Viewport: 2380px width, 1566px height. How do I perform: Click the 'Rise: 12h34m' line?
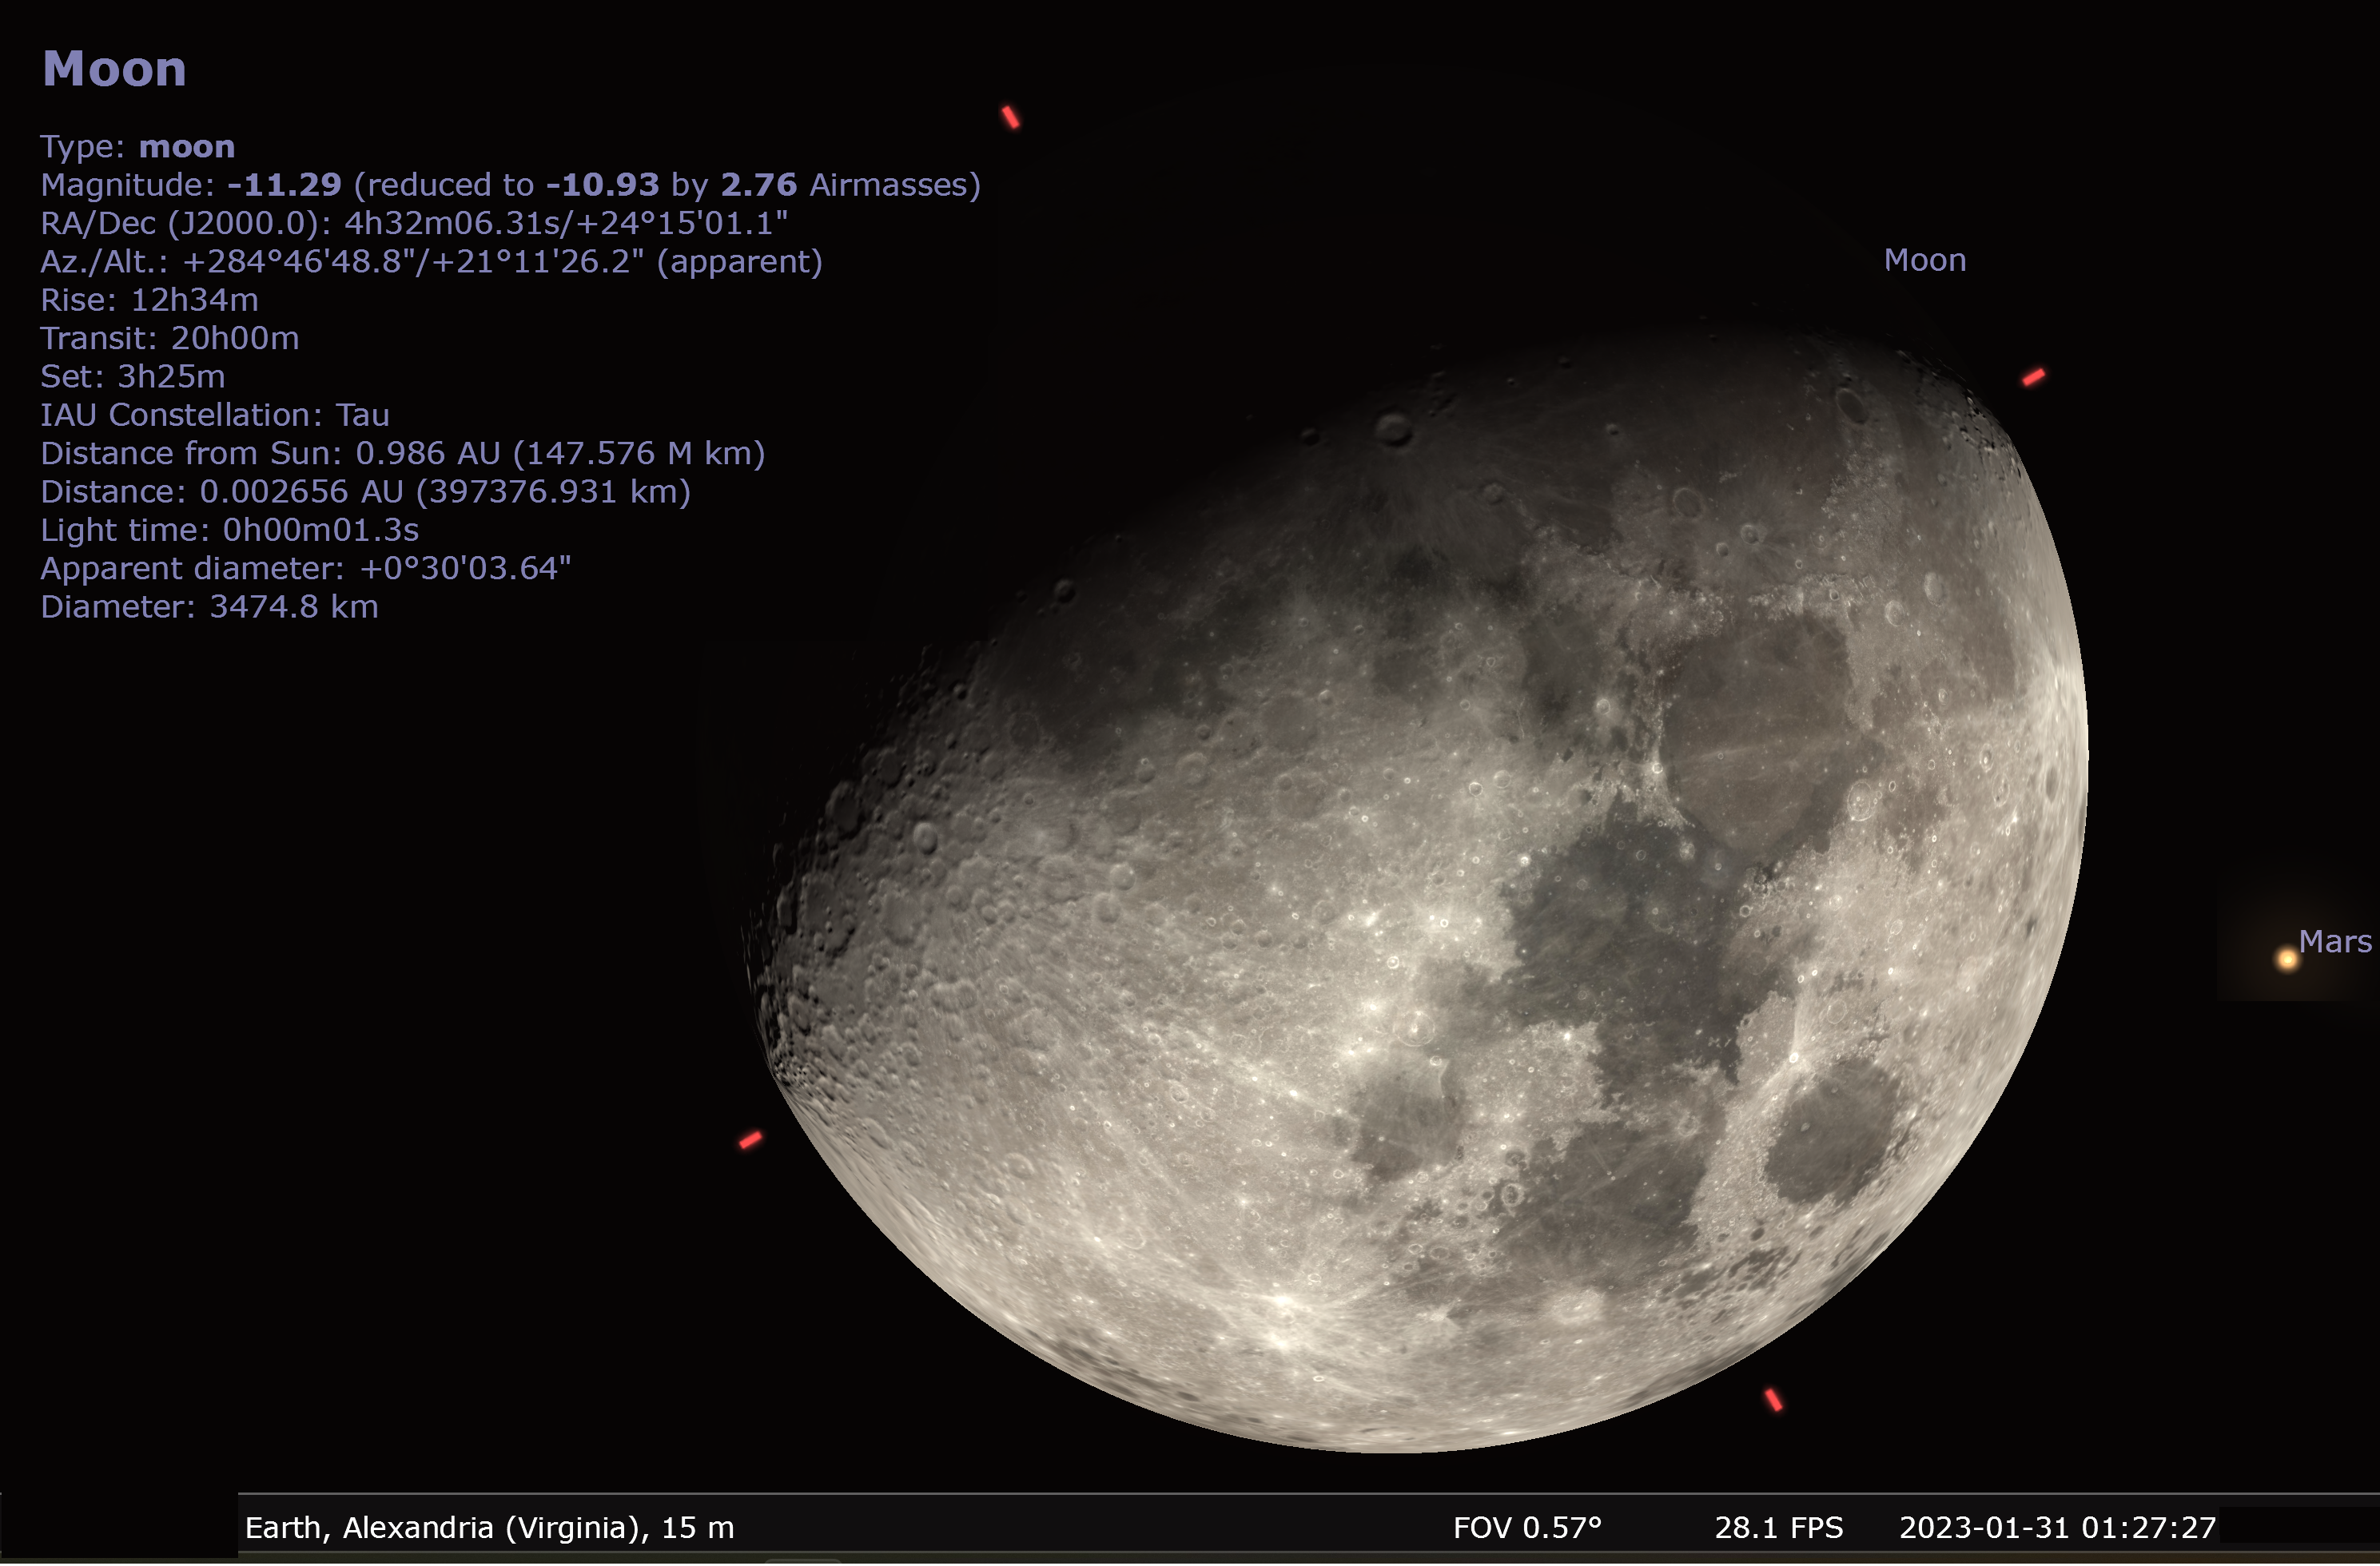click(149, 300)
